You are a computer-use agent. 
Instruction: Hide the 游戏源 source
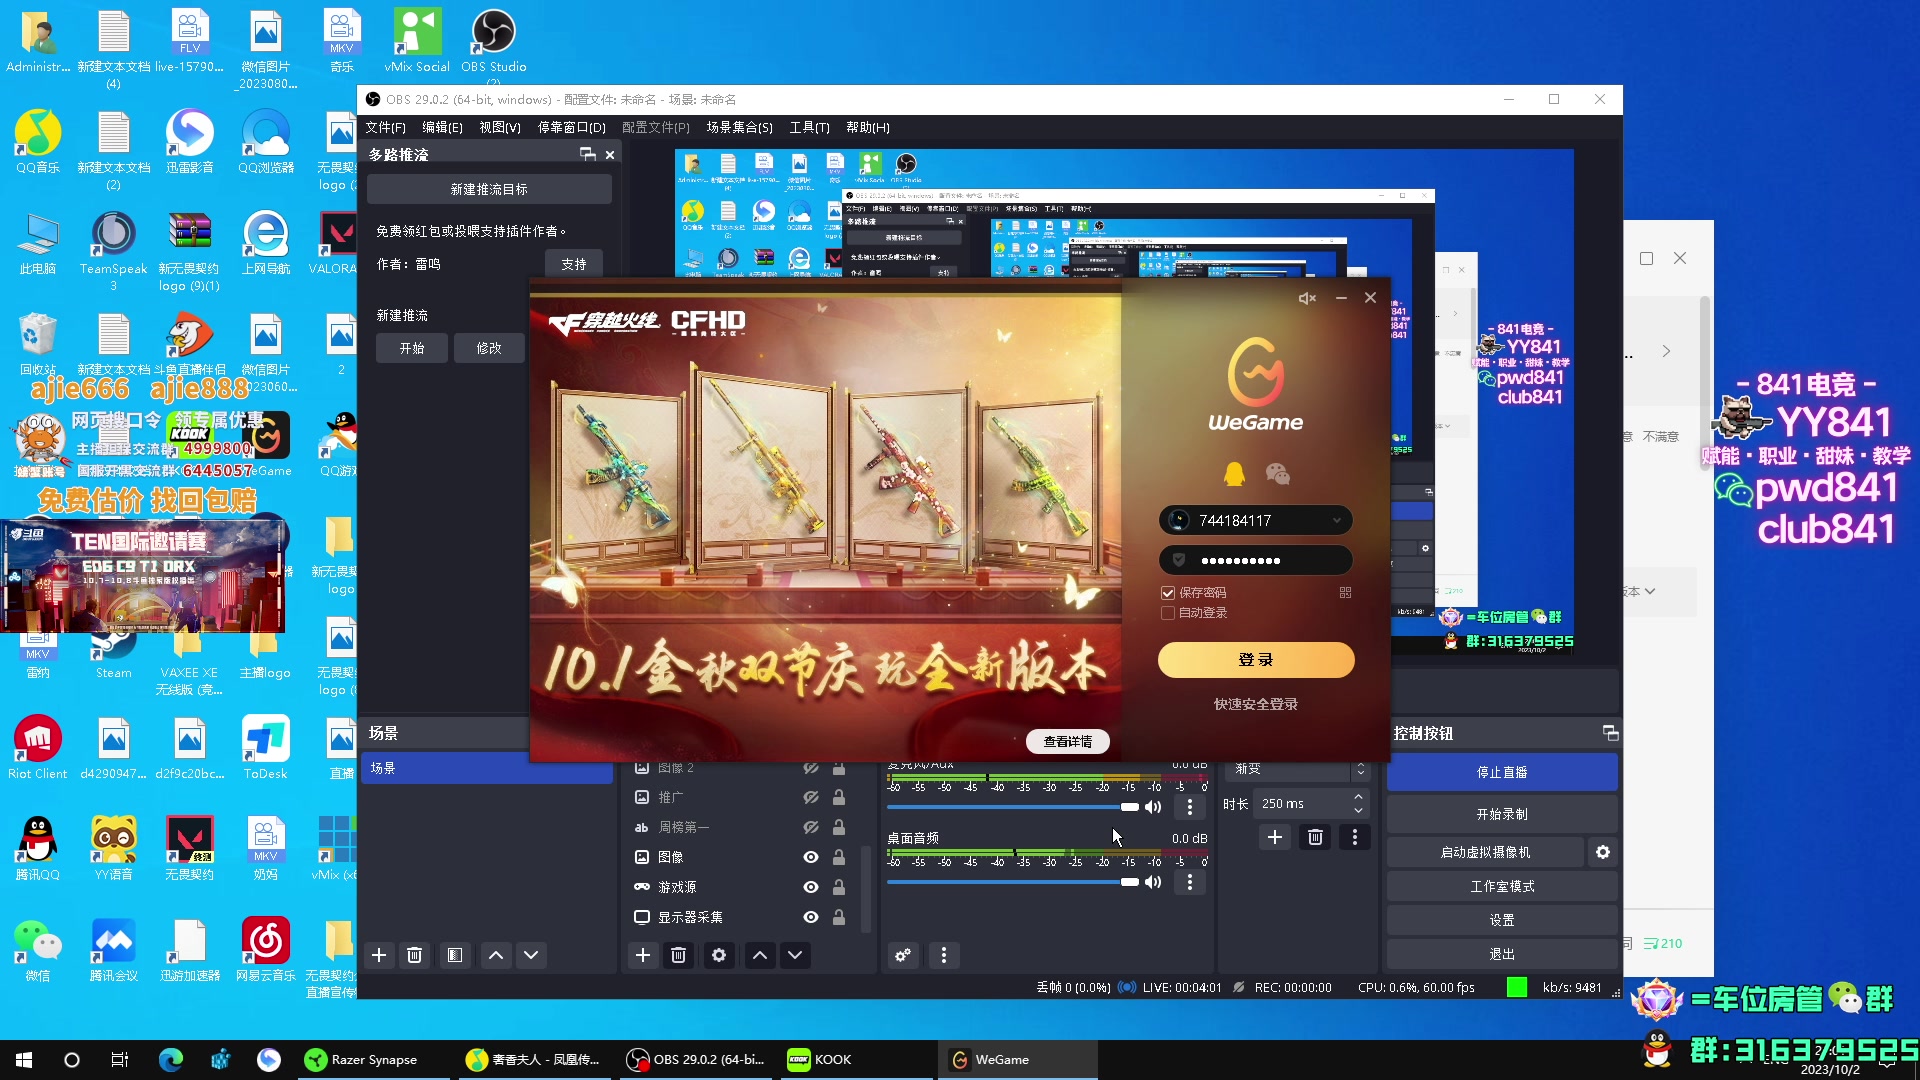point(811,887)
